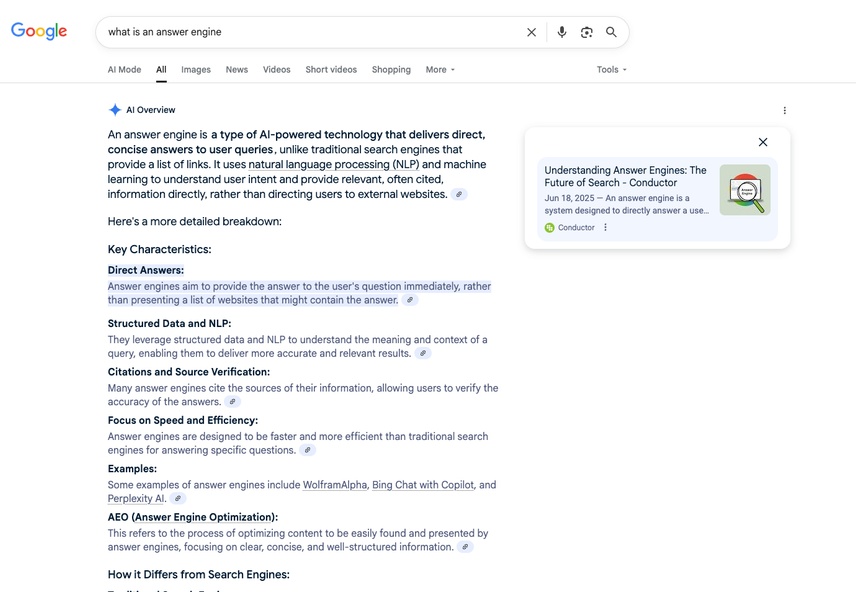This screenshot has height=592, width=856.
Task: Switch to the Short videos tab
Action: [x=331, y=70]
